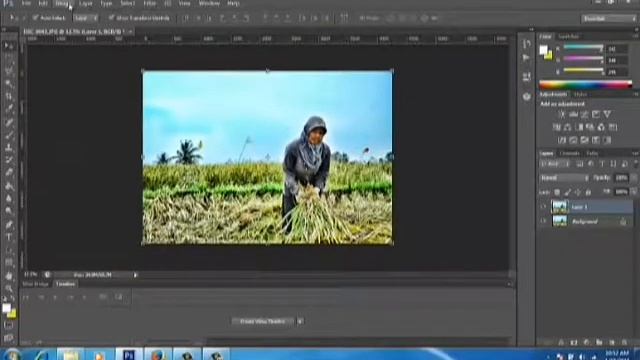Select the Zoom tool
This screenshot has width=640, height=360.
[8, 289]
